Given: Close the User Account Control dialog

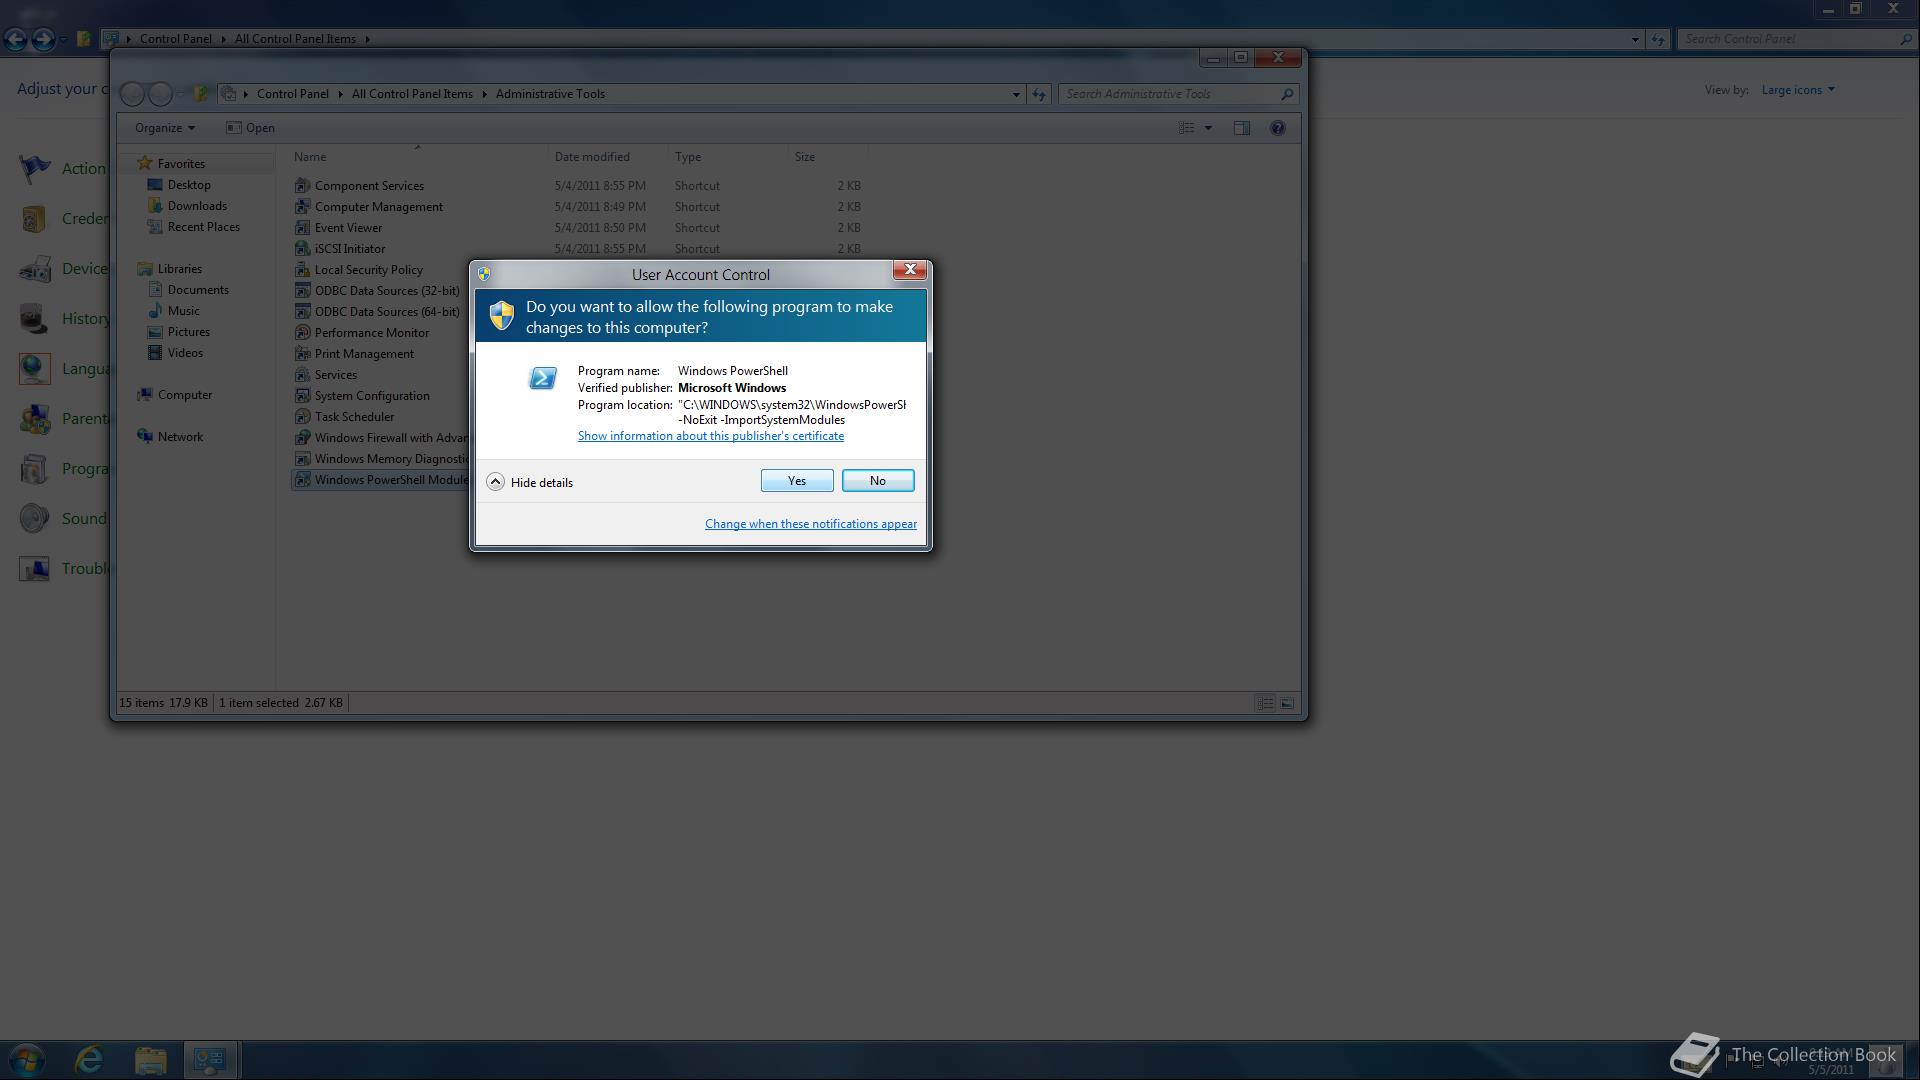Looking at the screenshot, I should (x=909, y=270).
